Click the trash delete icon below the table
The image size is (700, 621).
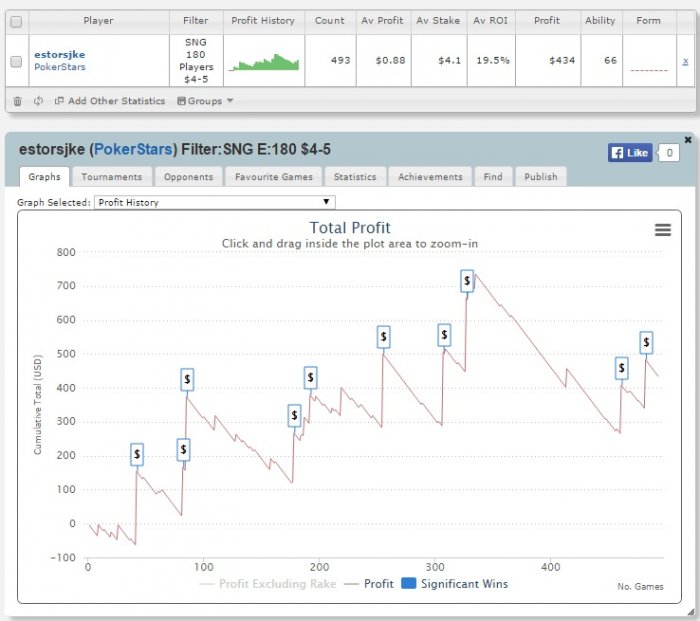tap(17, 101)
